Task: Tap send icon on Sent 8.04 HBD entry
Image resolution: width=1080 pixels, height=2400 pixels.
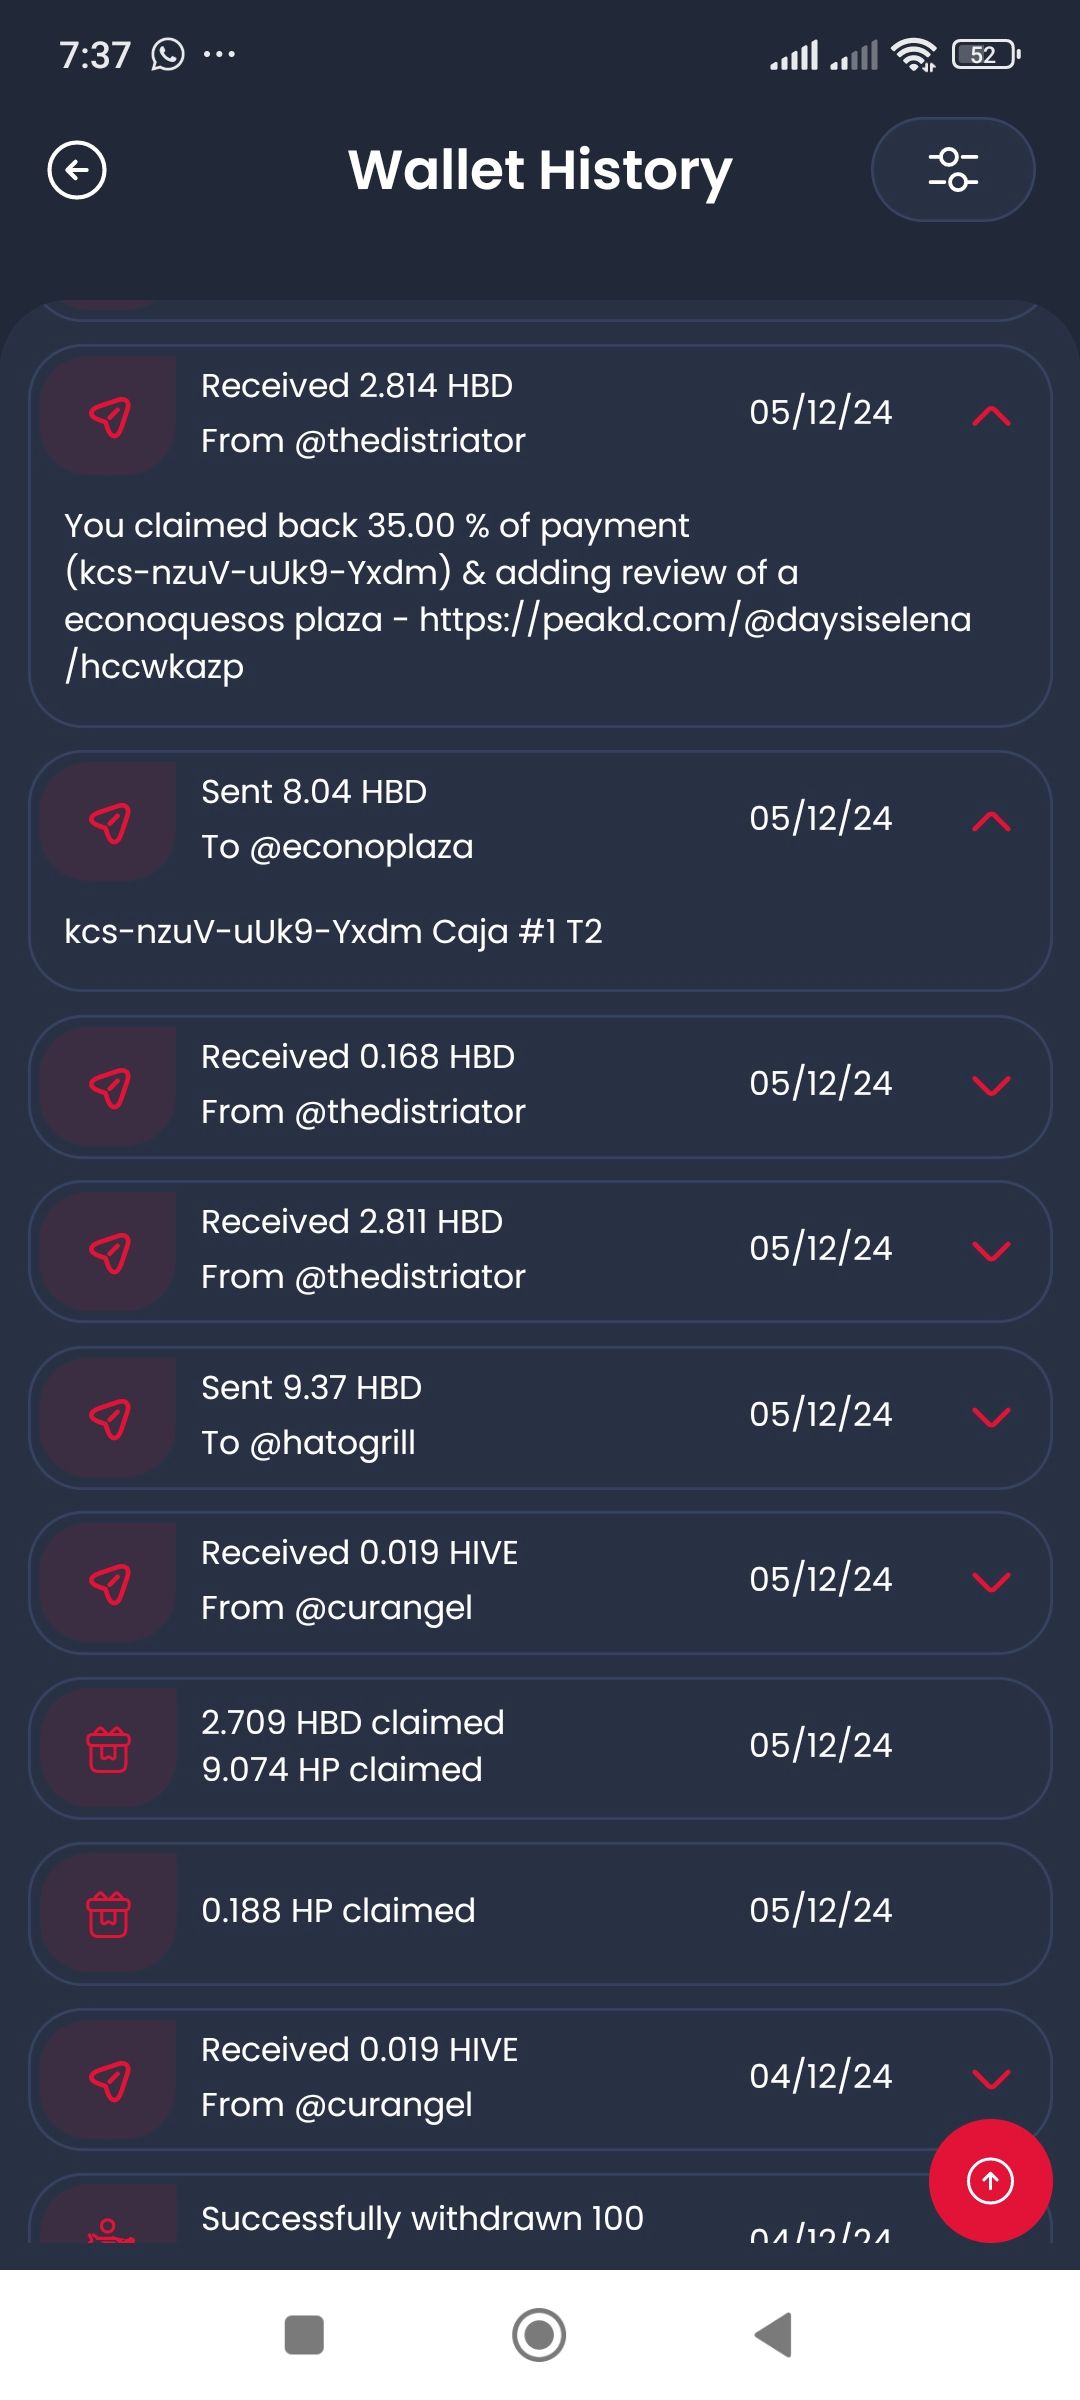Action: pyautogui.click(x=109, y=822)
